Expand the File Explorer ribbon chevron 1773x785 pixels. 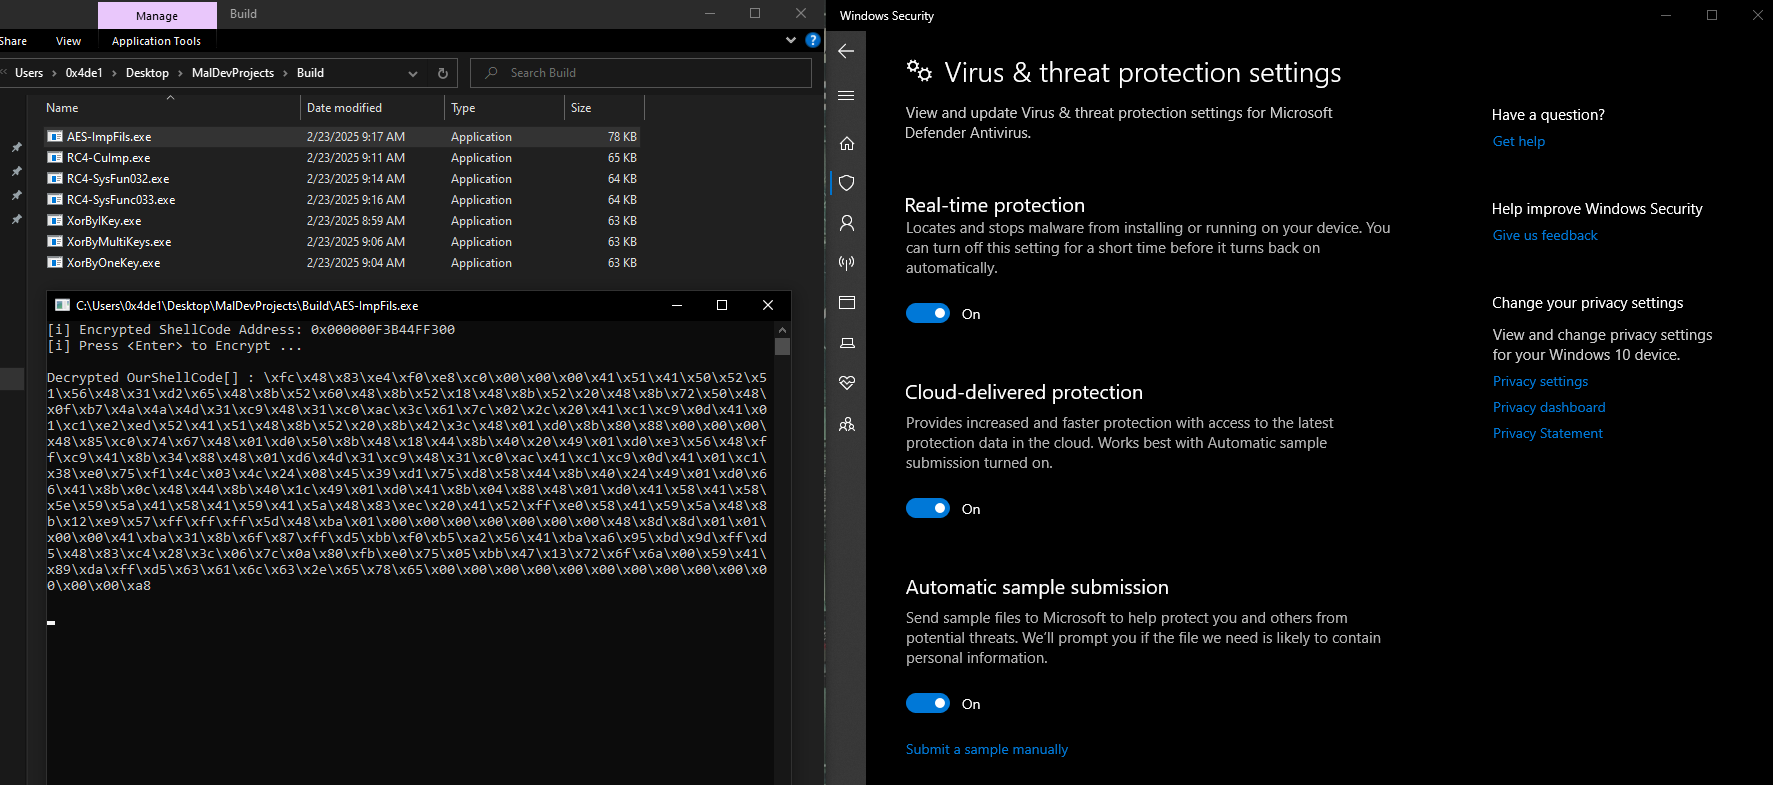791,40
